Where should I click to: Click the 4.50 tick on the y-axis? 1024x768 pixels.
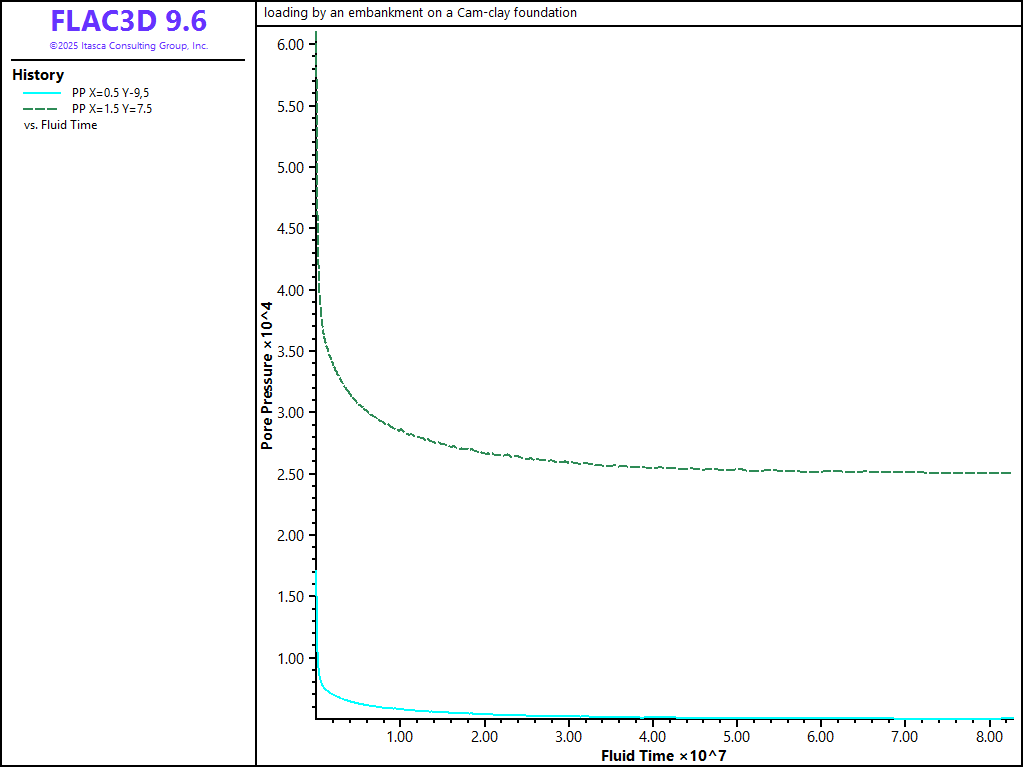290,229
